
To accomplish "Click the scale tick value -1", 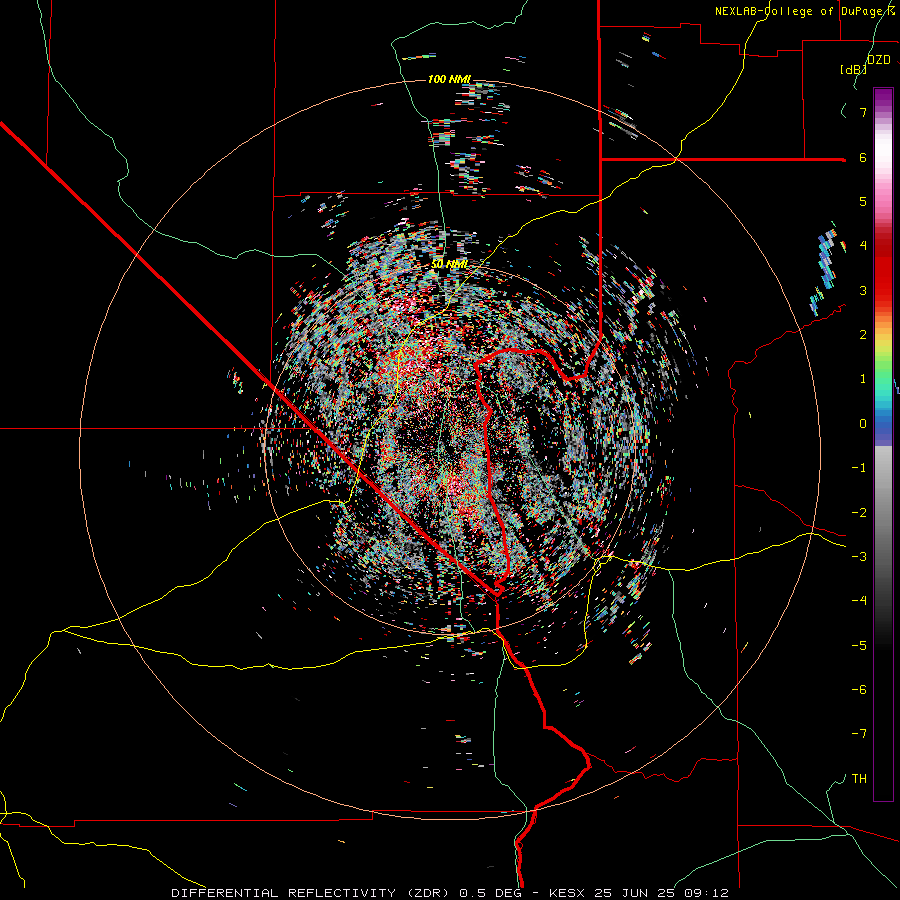I will [859, 468].
